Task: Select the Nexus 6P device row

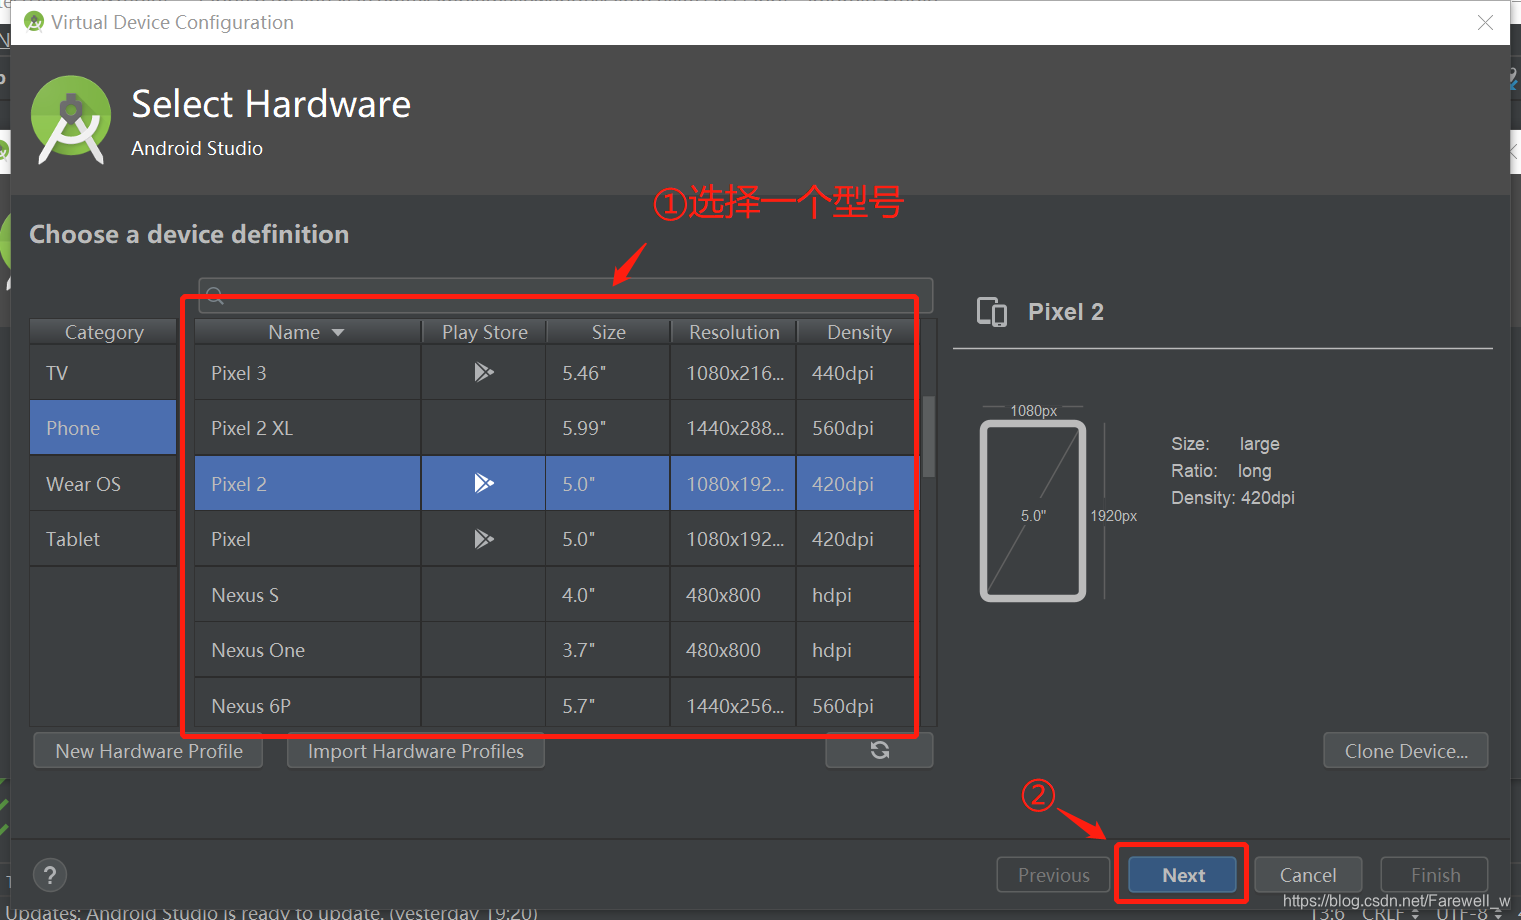Action: 556,704
